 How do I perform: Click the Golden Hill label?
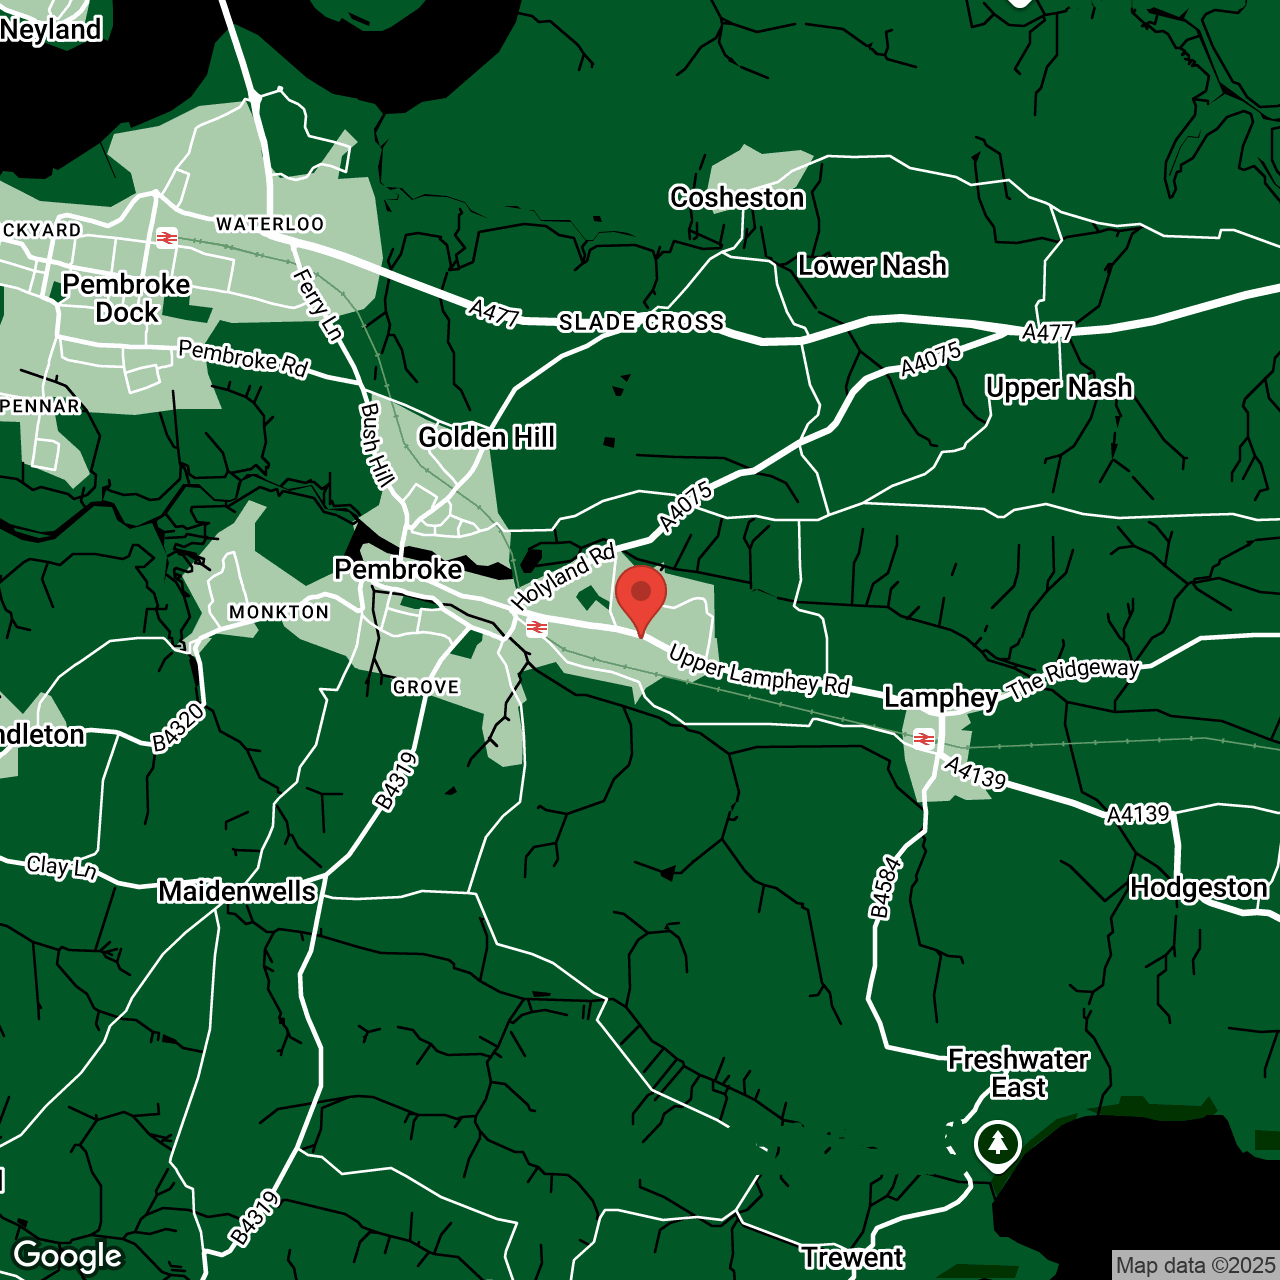(x=487, y=437)
